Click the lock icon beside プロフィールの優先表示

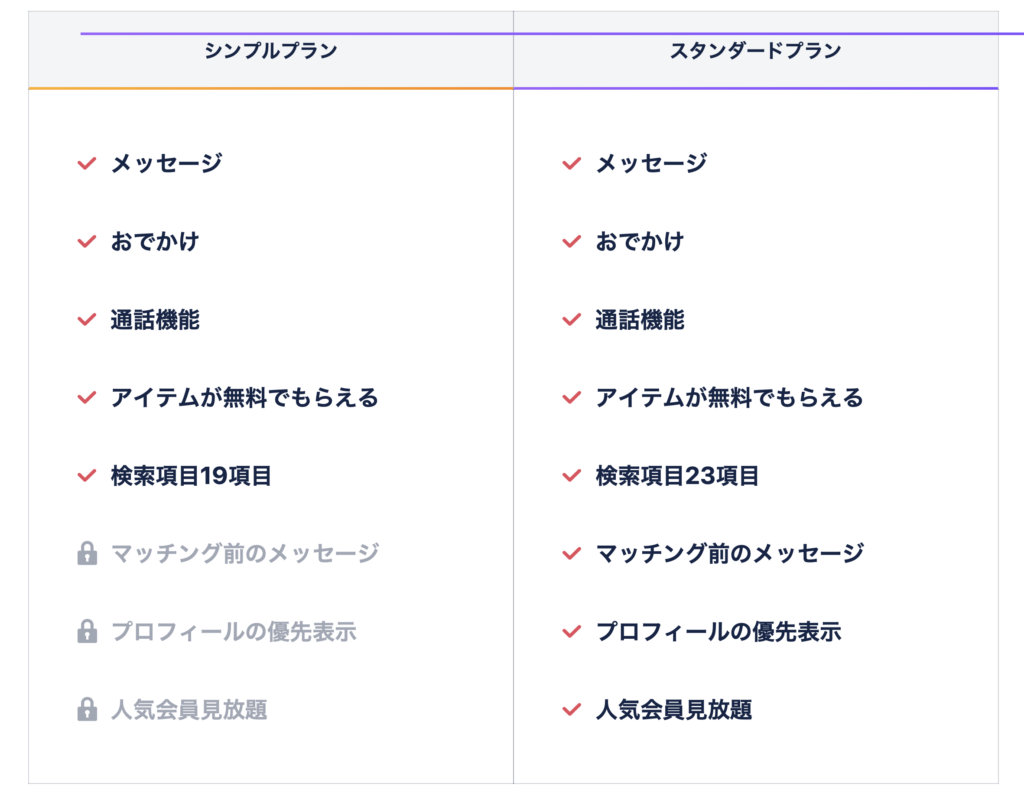point(87,632)
